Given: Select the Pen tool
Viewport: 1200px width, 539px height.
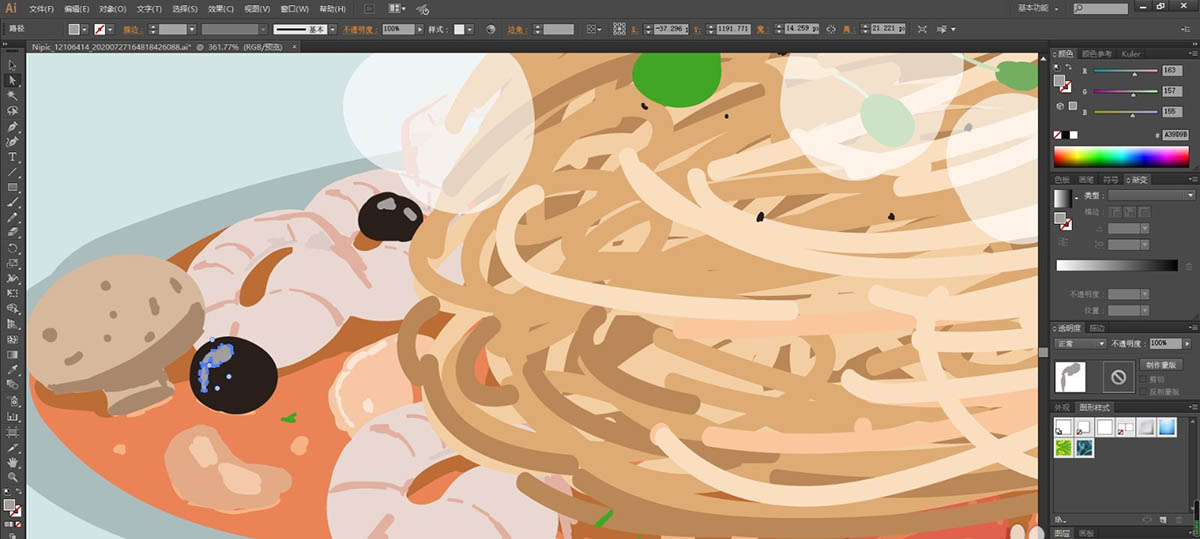Looking at the screenshot, I should (13, 127).
